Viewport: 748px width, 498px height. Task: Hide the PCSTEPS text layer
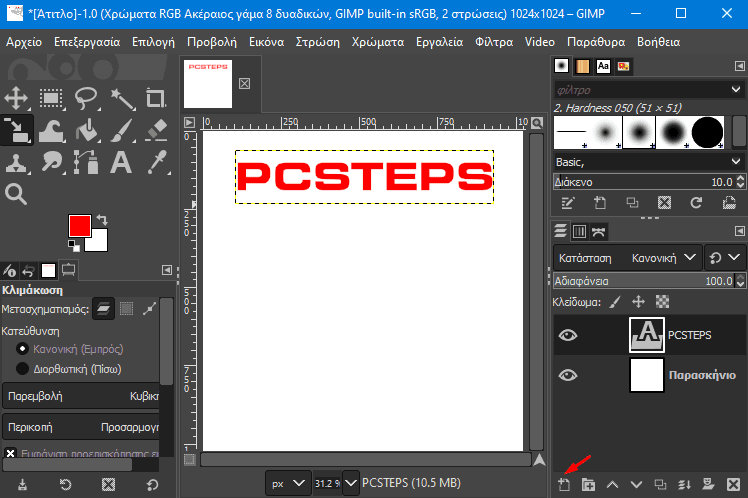pyautogui.click(x=568, y=335)
